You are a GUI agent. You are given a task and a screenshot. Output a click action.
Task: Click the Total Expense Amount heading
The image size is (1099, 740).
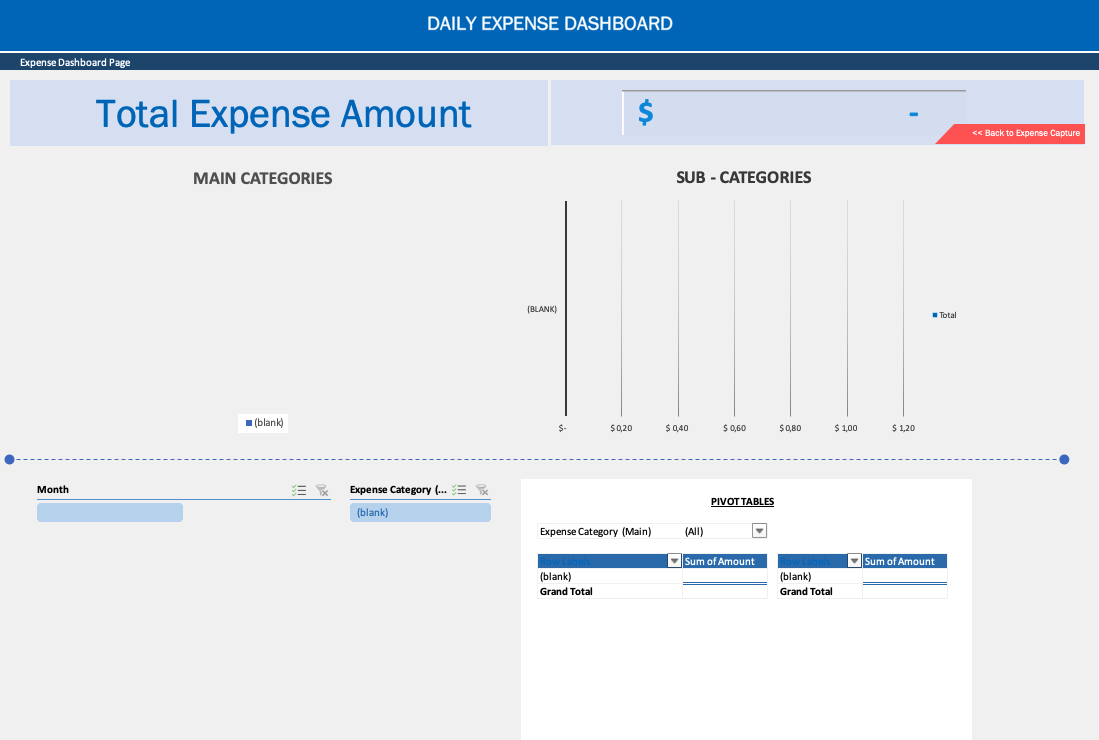[283, 114]
